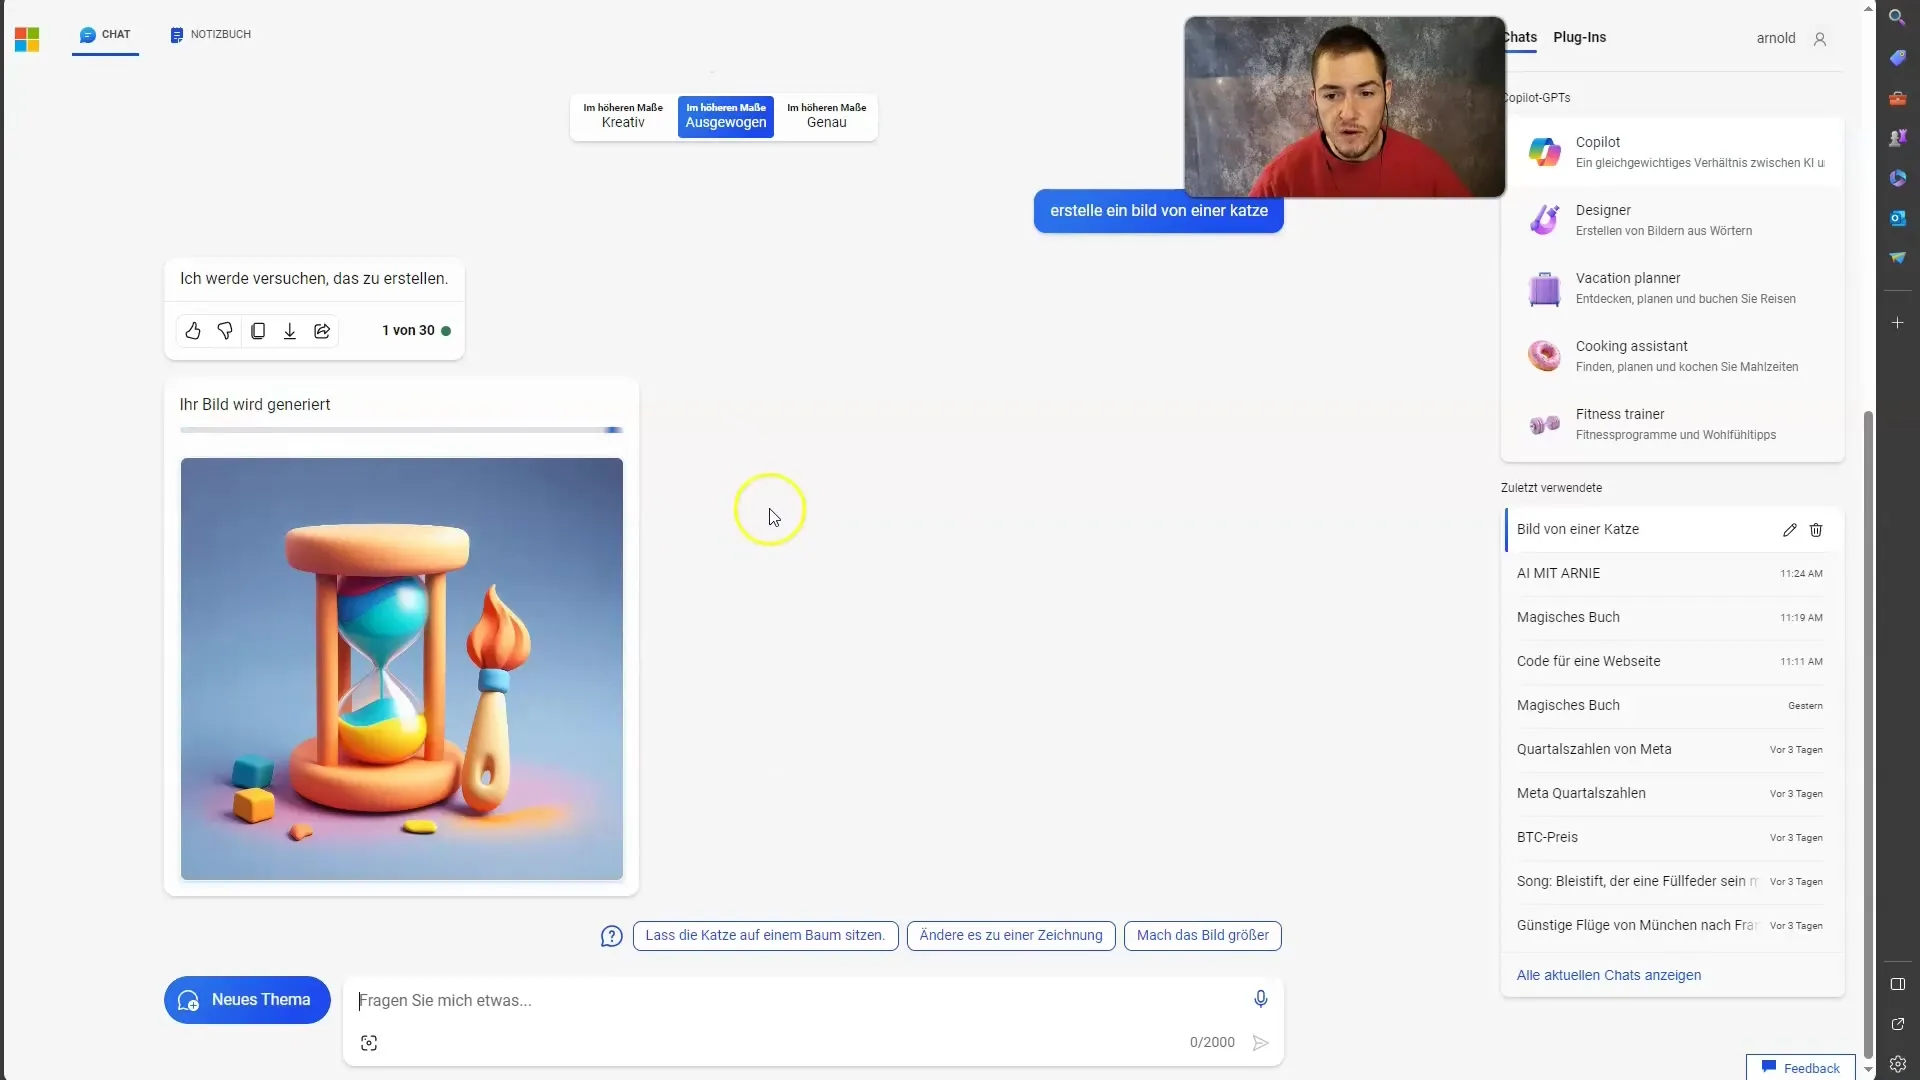Click the thumbs down icon
The image size is (1920, 1080).
click(224, 330)
